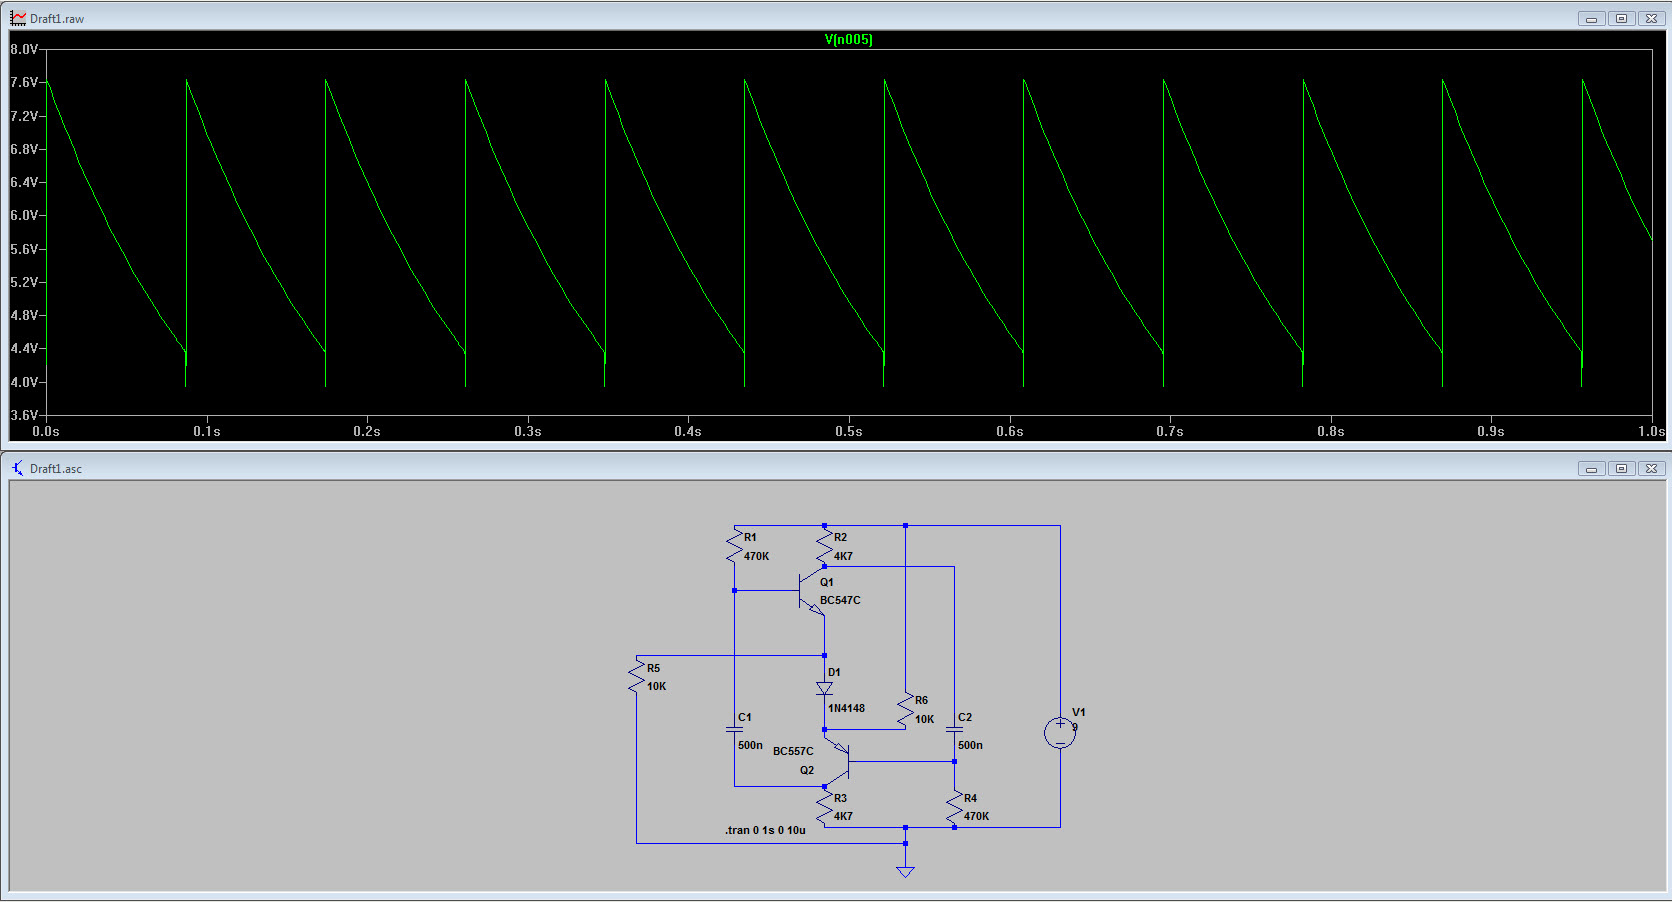Select the Q2 BC557C transistor symbol
1672x902 pixels.
point(838,761)
